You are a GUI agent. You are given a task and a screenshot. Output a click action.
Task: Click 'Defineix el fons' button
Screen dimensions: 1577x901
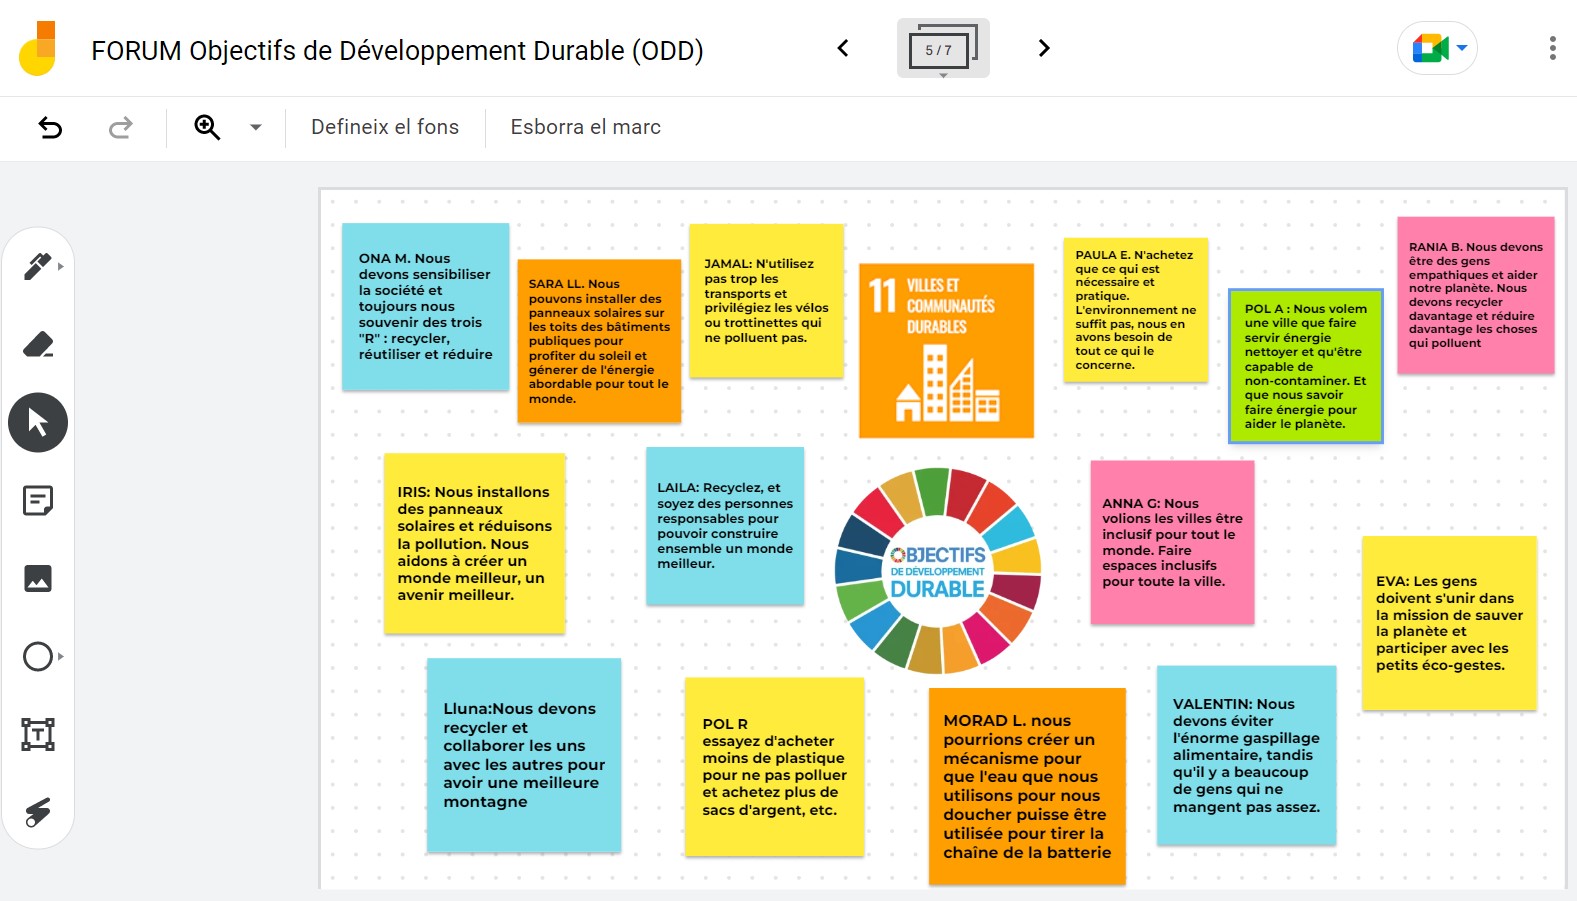coord(385,127)
